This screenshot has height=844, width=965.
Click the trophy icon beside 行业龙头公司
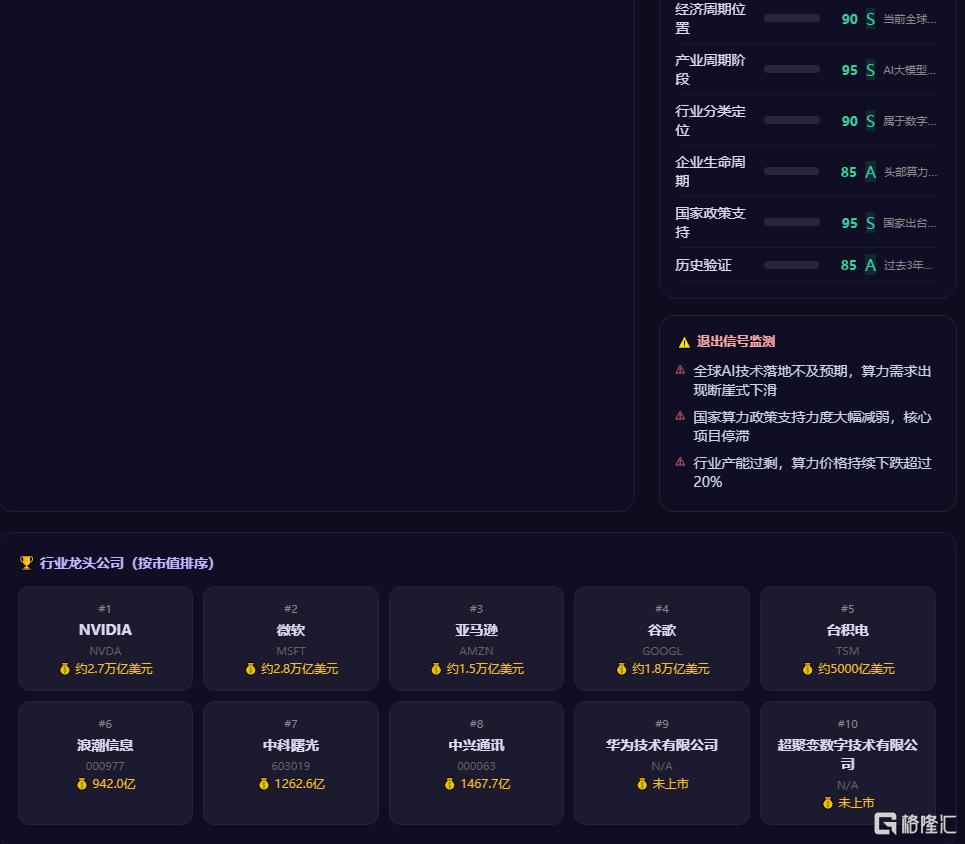pos(26,563)
